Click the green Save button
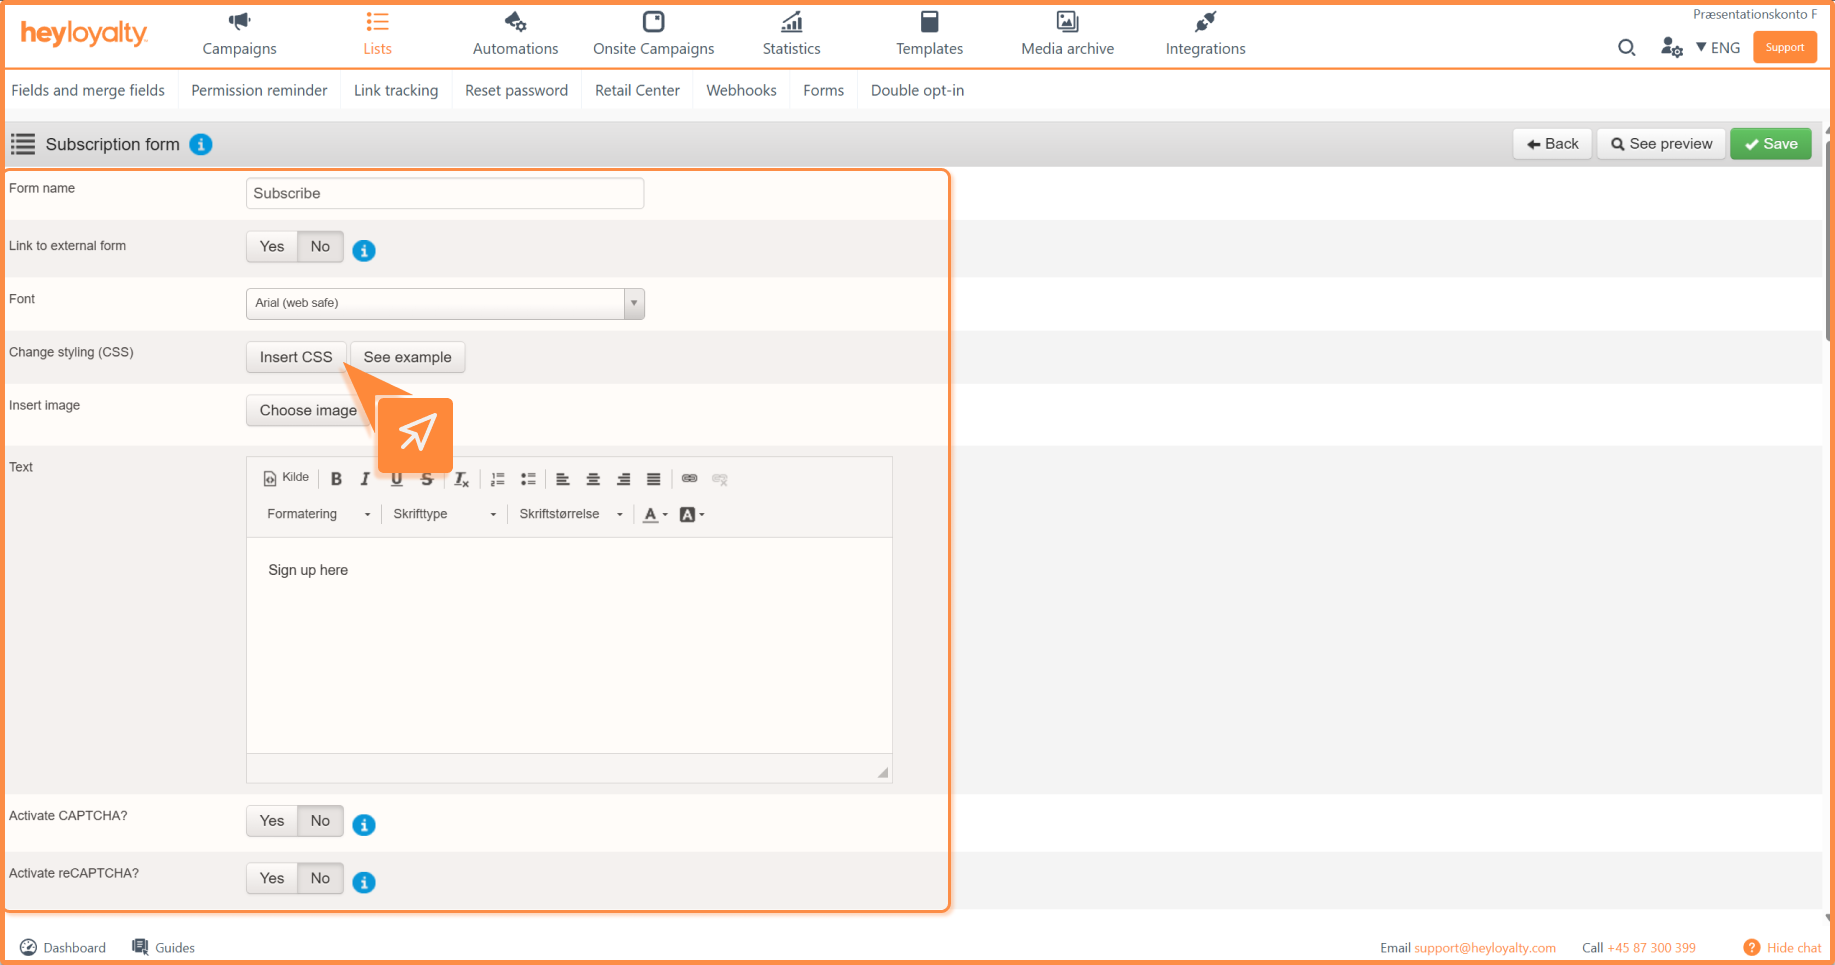The width and height of the screenshot is (1835, 965). coord(1770,144)
